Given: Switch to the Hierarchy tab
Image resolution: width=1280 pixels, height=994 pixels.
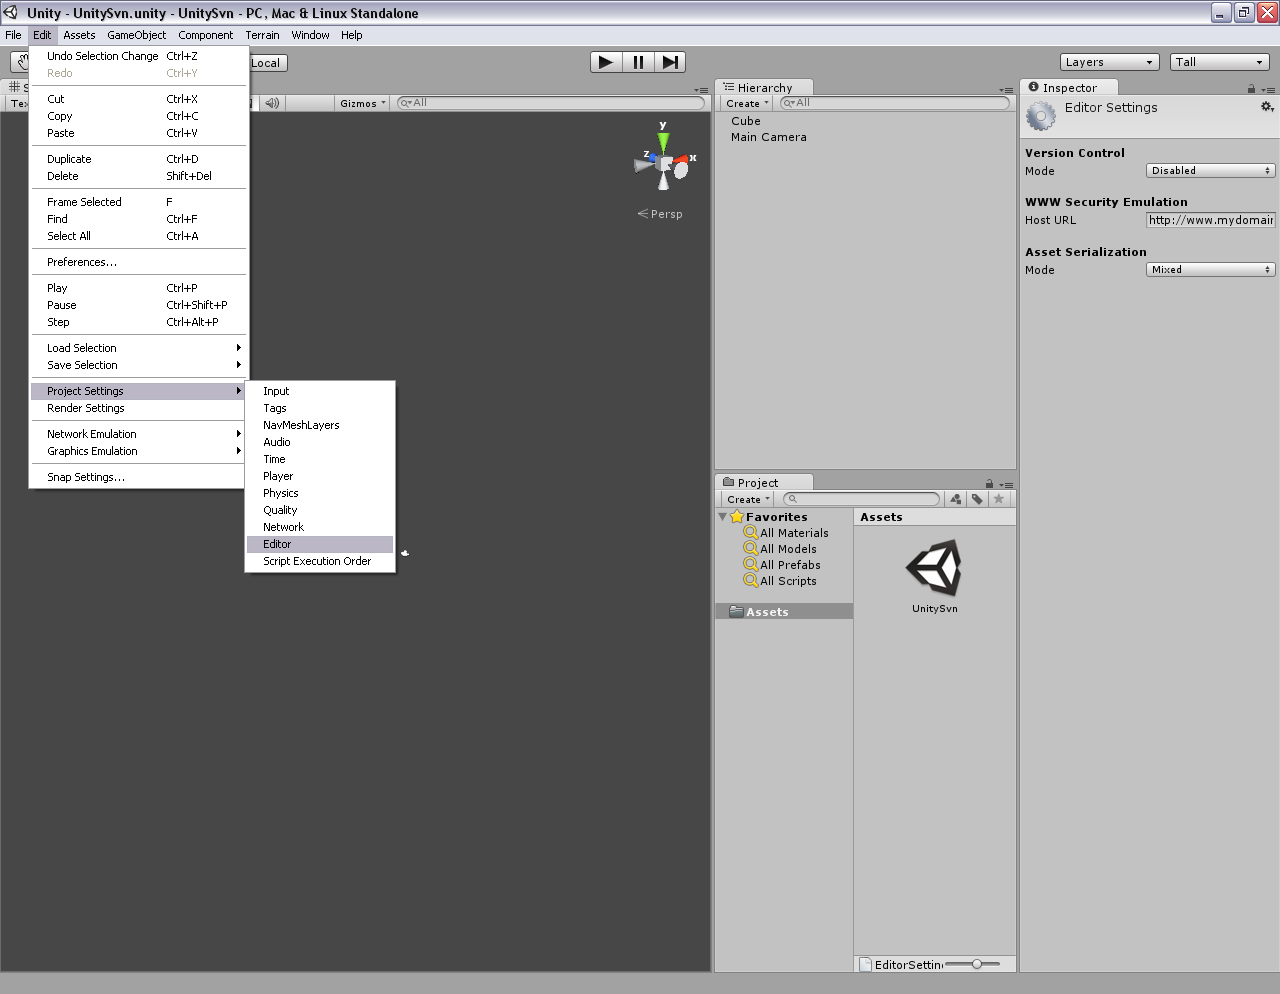Looking at the screenshot, I should pyautogui.click(x=764, y=88).
